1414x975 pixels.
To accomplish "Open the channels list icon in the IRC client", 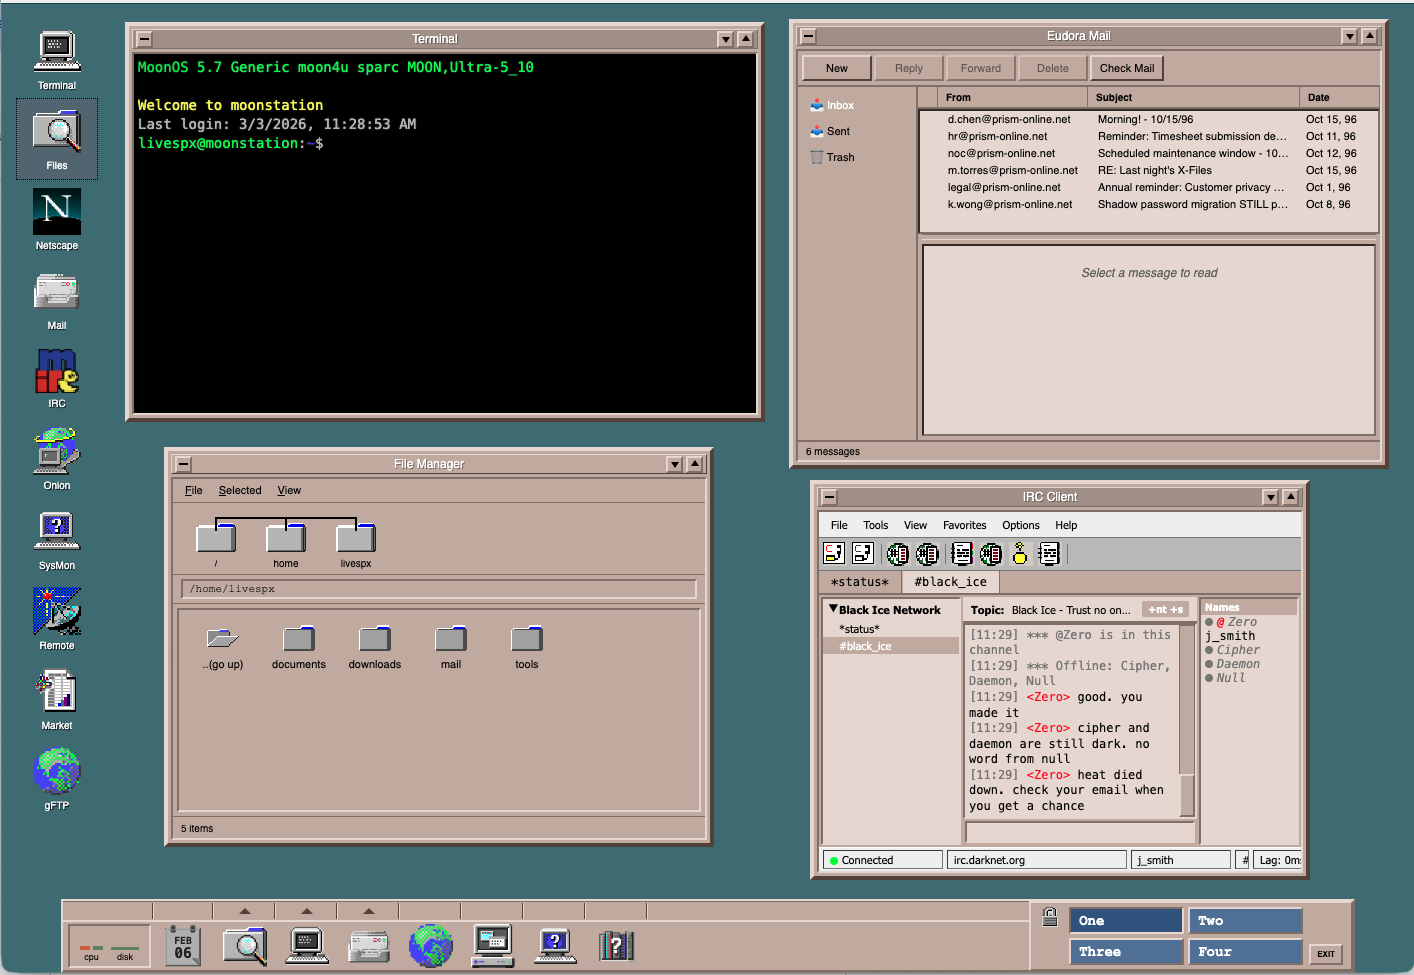I will click(897, 553).
